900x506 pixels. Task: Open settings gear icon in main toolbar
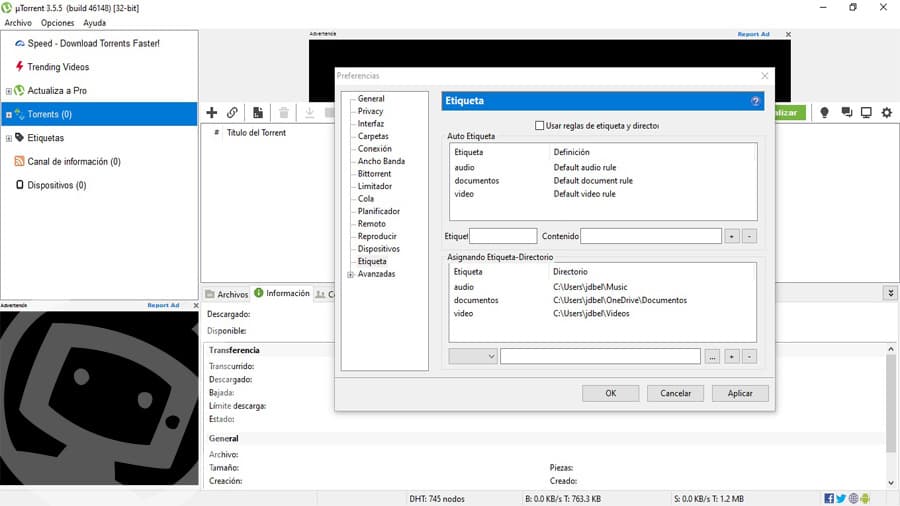(887, 112)
